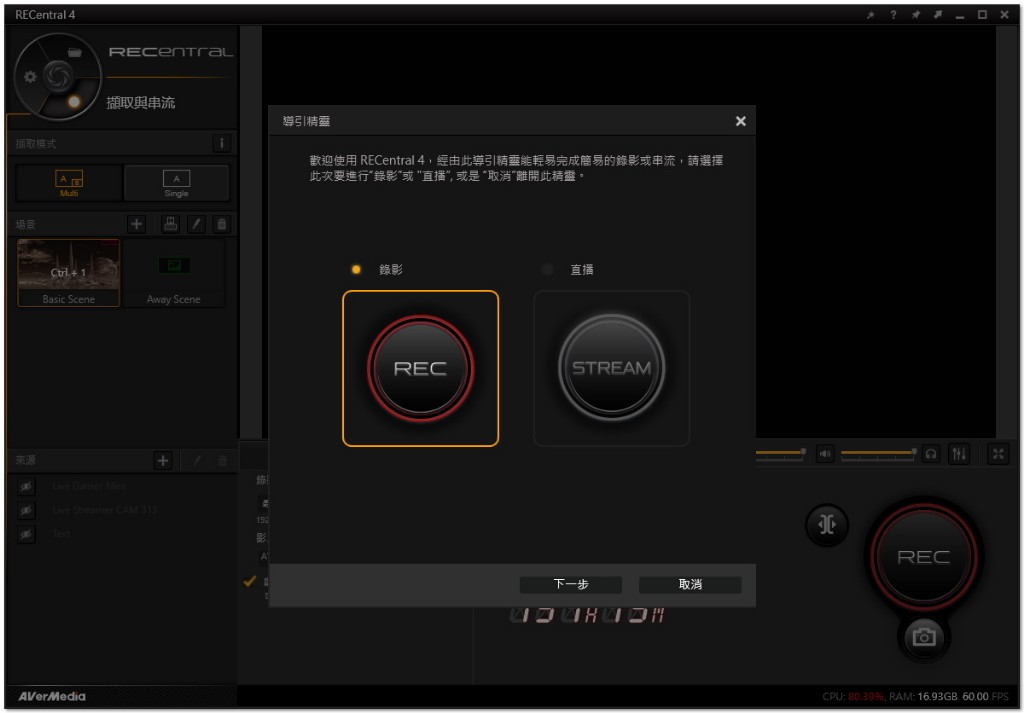Click the edit scene pencil icon
Screen dimensions: 1024x713
tap(196, 224)
